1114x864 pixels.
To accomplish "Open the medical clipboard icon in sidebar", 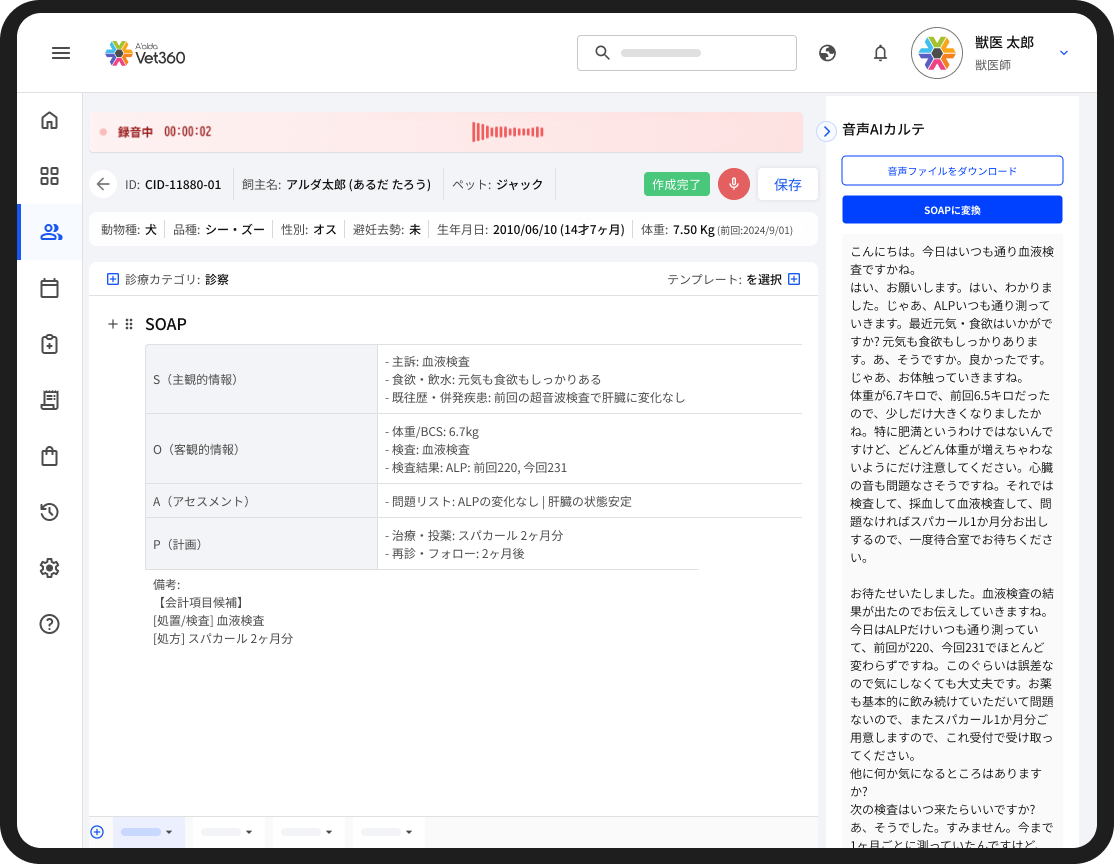I will (x=49, y=344).
